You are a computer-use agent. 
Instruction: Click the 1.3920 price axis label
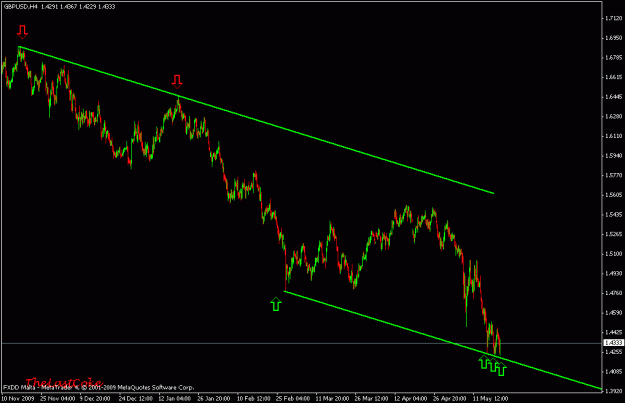(613, 391)
